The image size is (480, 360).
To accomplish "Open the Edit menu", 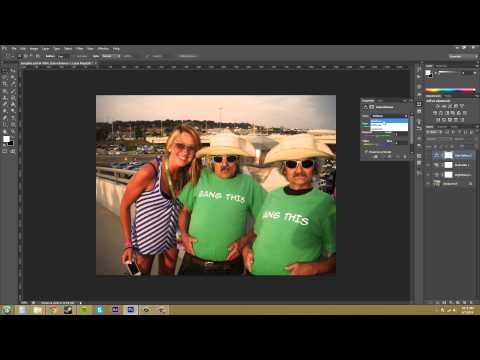I will [23, 49].
